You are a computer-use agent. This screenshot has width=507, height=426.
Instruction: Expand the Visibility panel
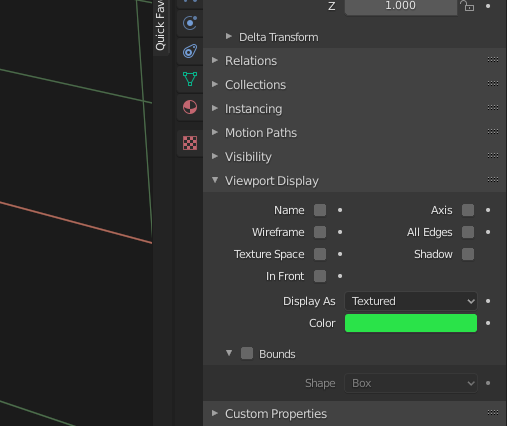point(215,156)
